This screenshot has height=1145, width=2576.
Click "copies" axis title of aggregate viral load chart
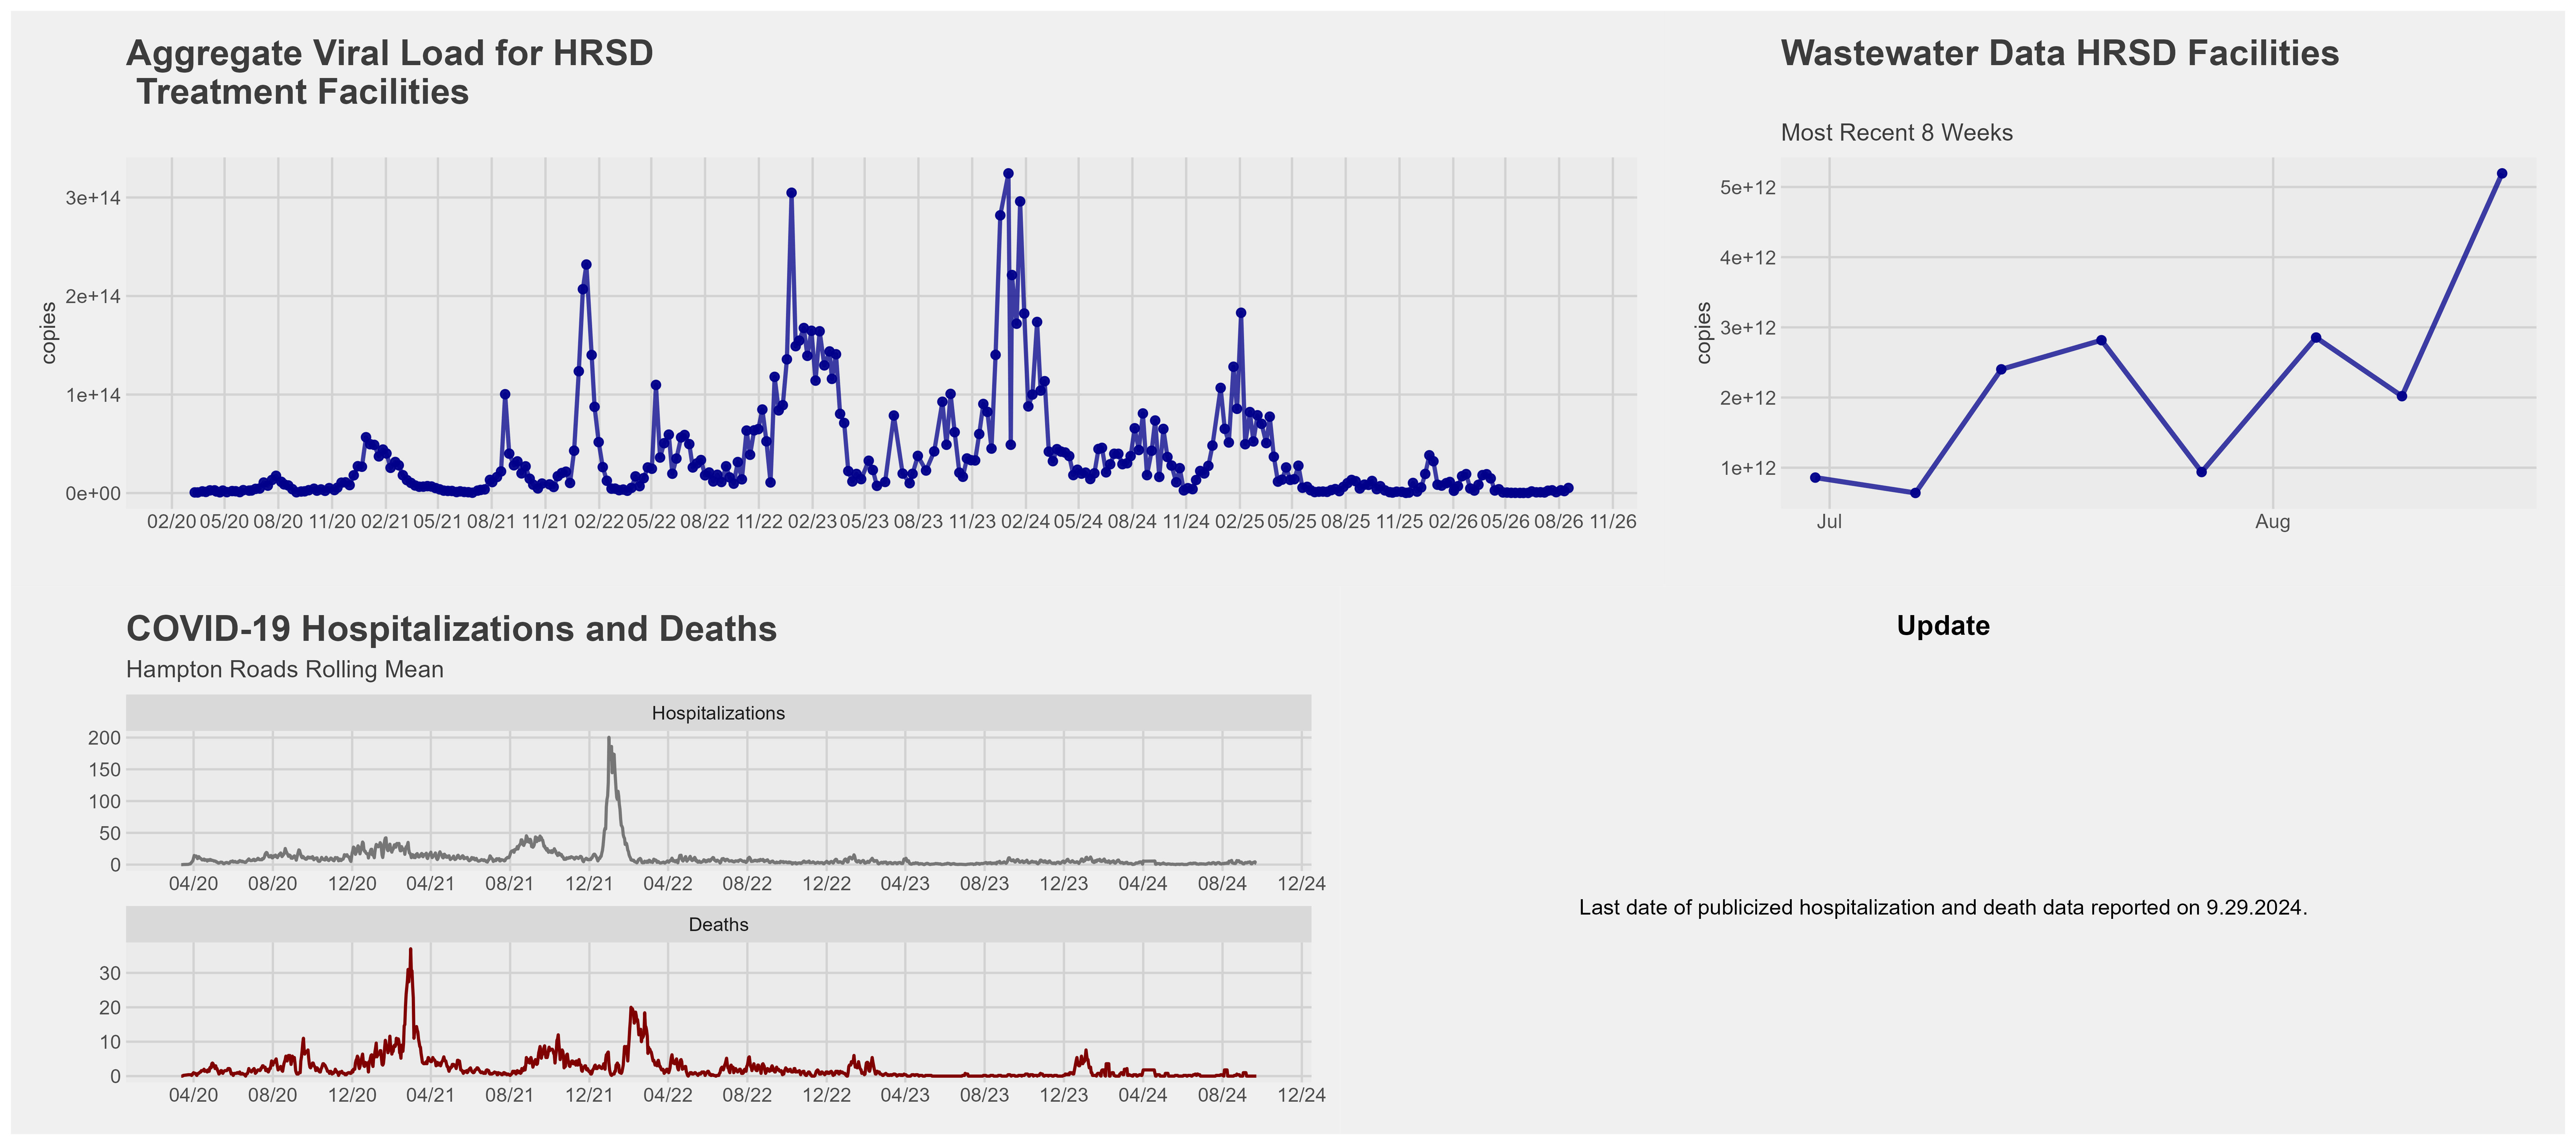(48, 333)
